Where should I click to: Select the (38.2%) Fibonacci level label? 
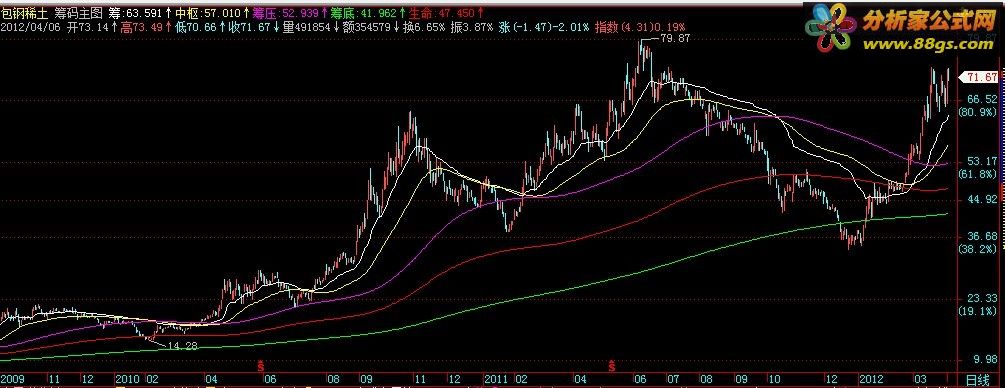click(x=978, y=249)
